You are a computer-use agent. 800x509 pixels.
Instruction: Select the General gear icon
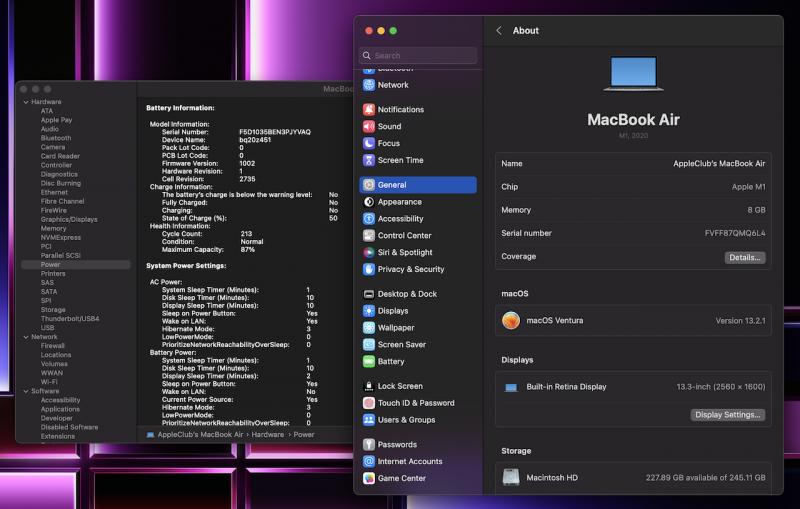coord(369,185)
